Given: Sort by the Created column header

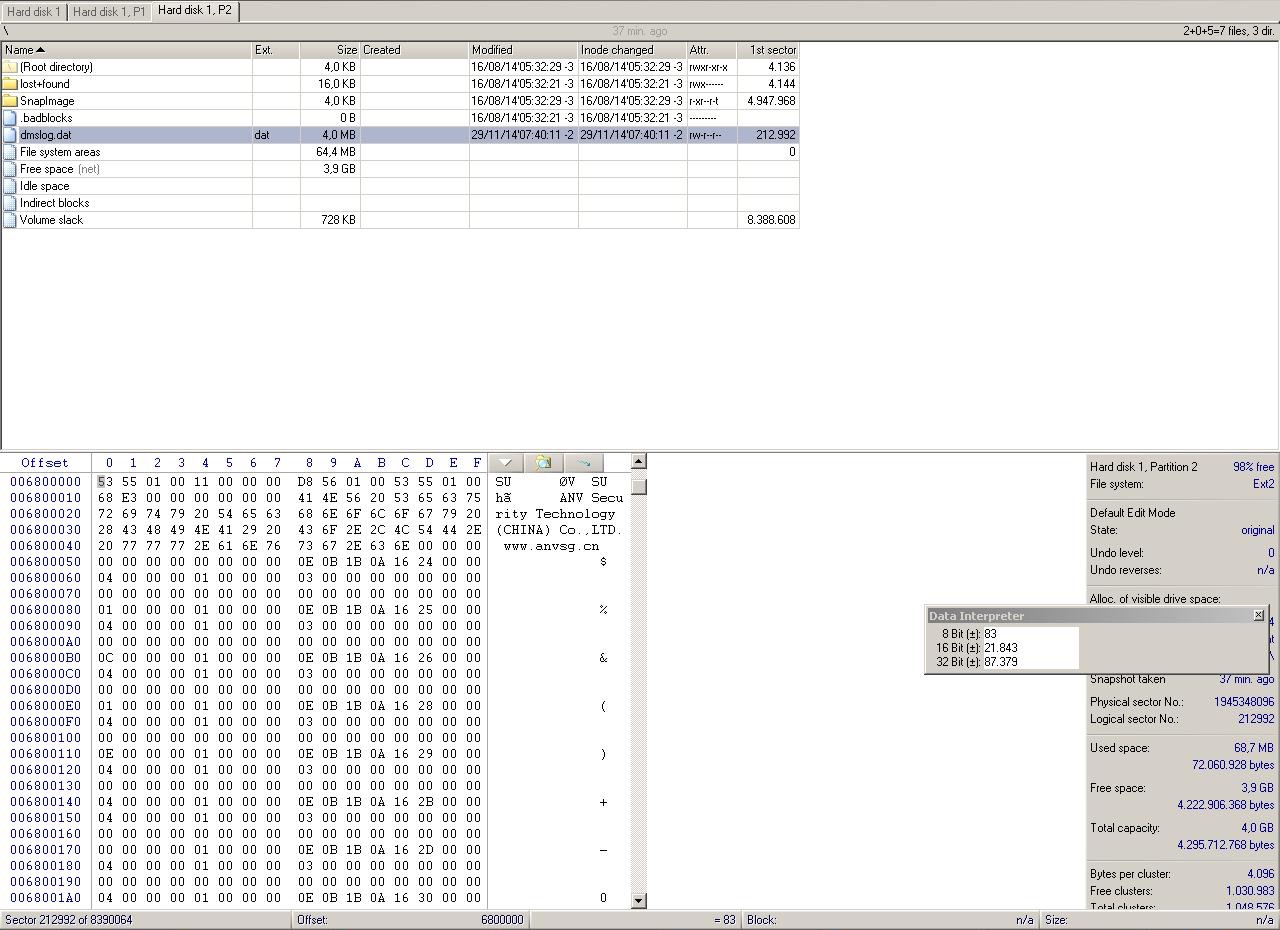Looking at the screenshot, I should point(414,49).
